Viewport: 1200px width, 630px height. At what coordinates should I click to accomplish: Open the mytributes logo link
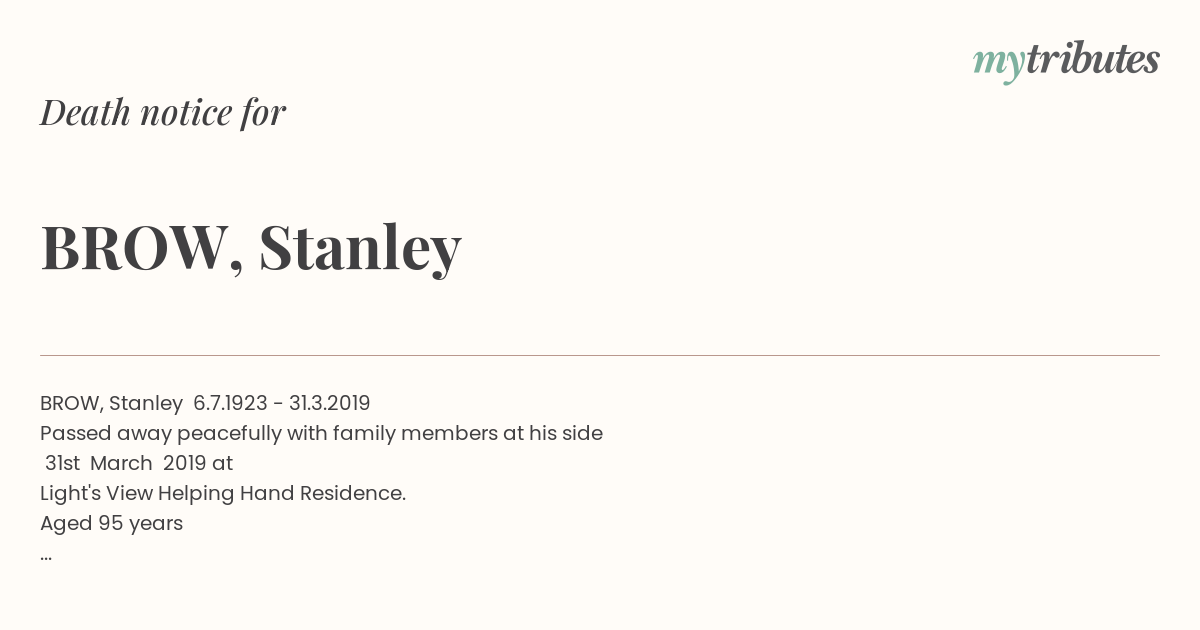[x=1066, y=61]
